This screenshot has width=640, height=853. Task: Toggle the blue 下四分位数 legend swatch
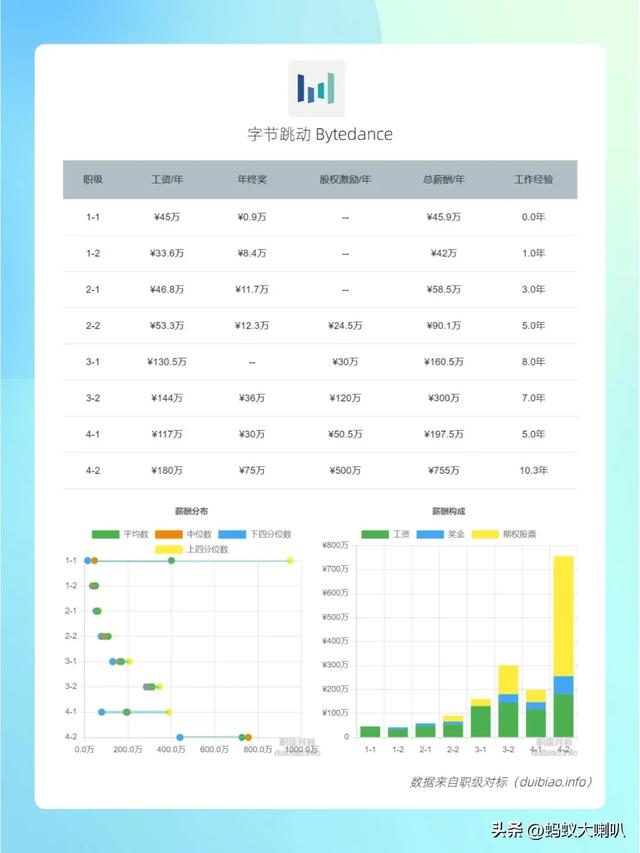pyautogui.click(x=232, y=534)
